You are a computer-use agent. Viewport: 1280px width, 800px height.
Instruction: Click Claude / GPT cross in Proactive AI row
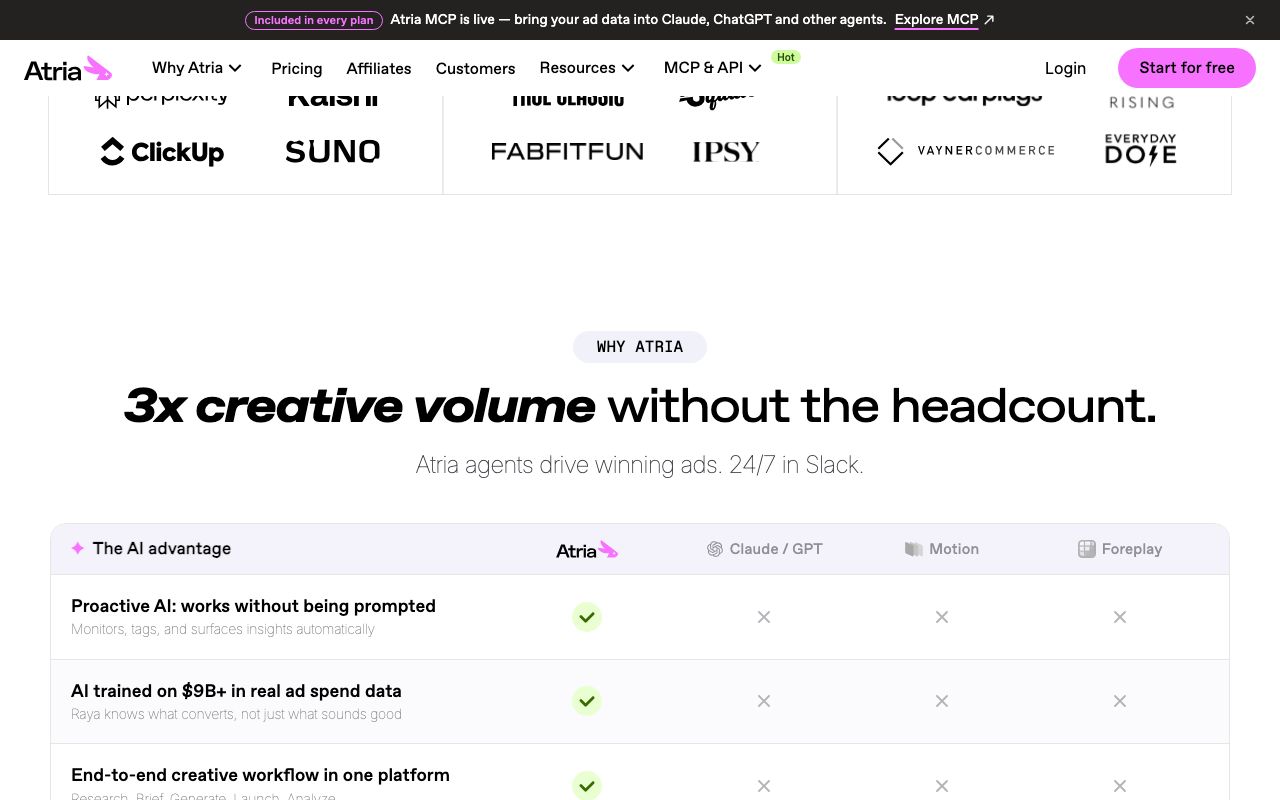point(764,617)
